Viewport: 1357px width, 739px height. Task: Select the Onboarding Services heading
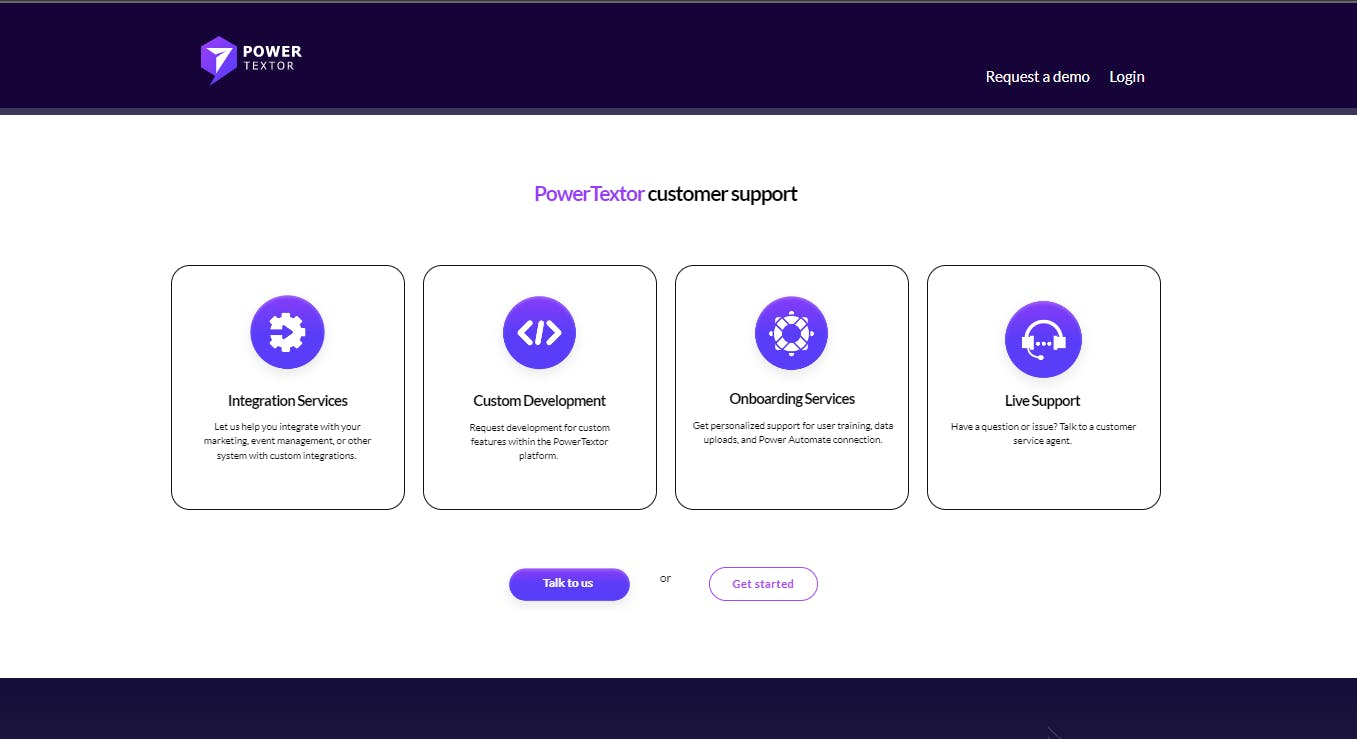[x=792, y=399]
